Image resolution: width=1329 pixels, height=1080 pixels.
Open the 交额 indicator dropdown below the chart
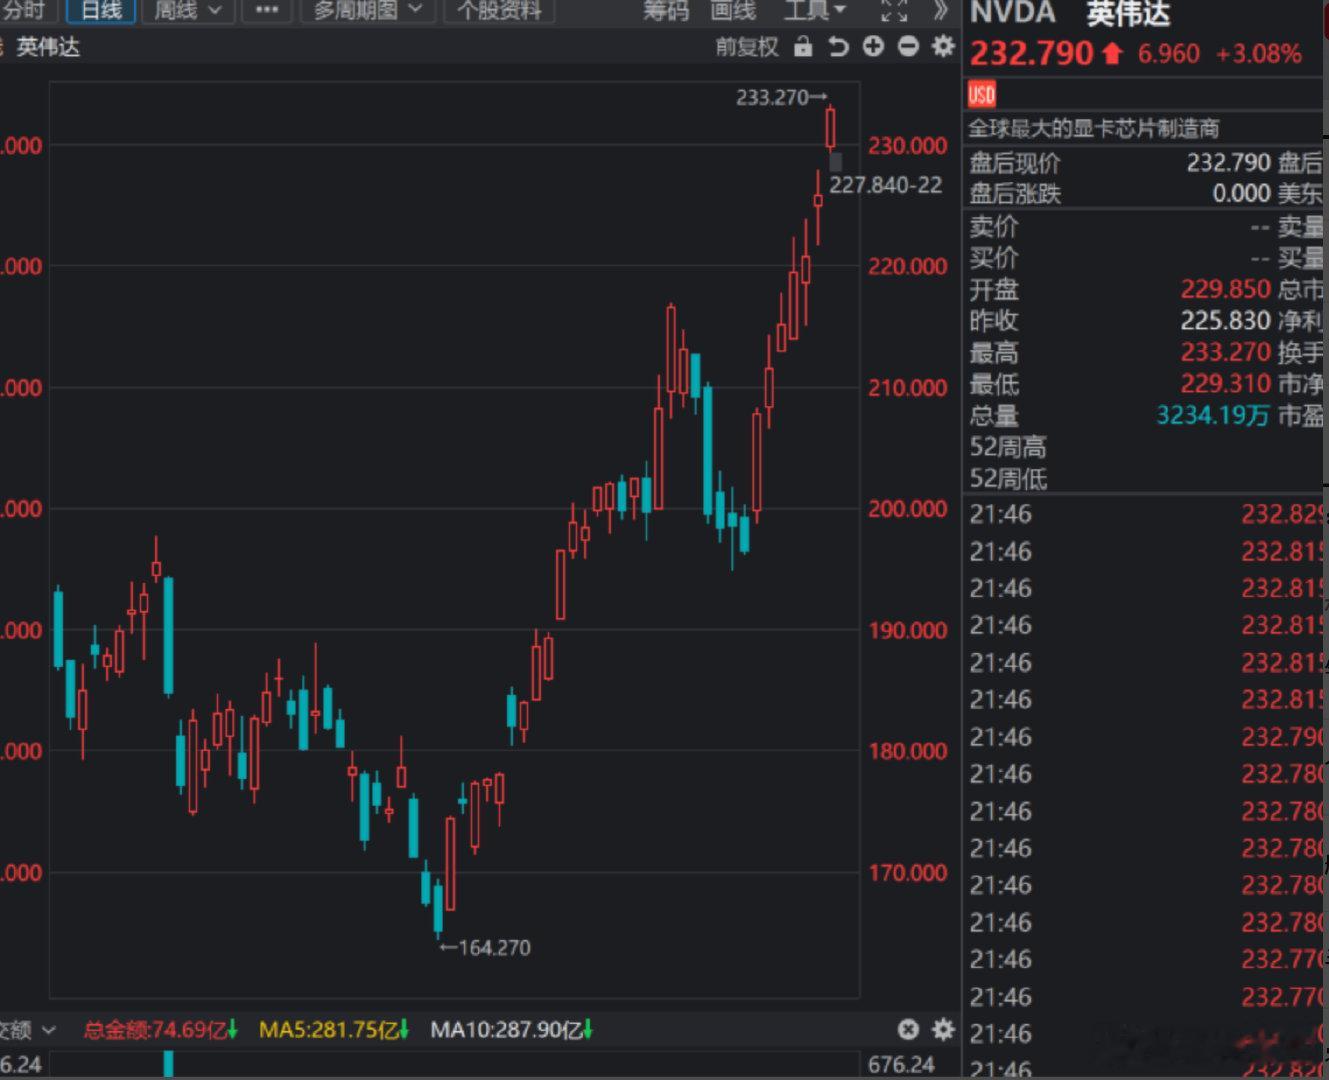(27, 1029)
